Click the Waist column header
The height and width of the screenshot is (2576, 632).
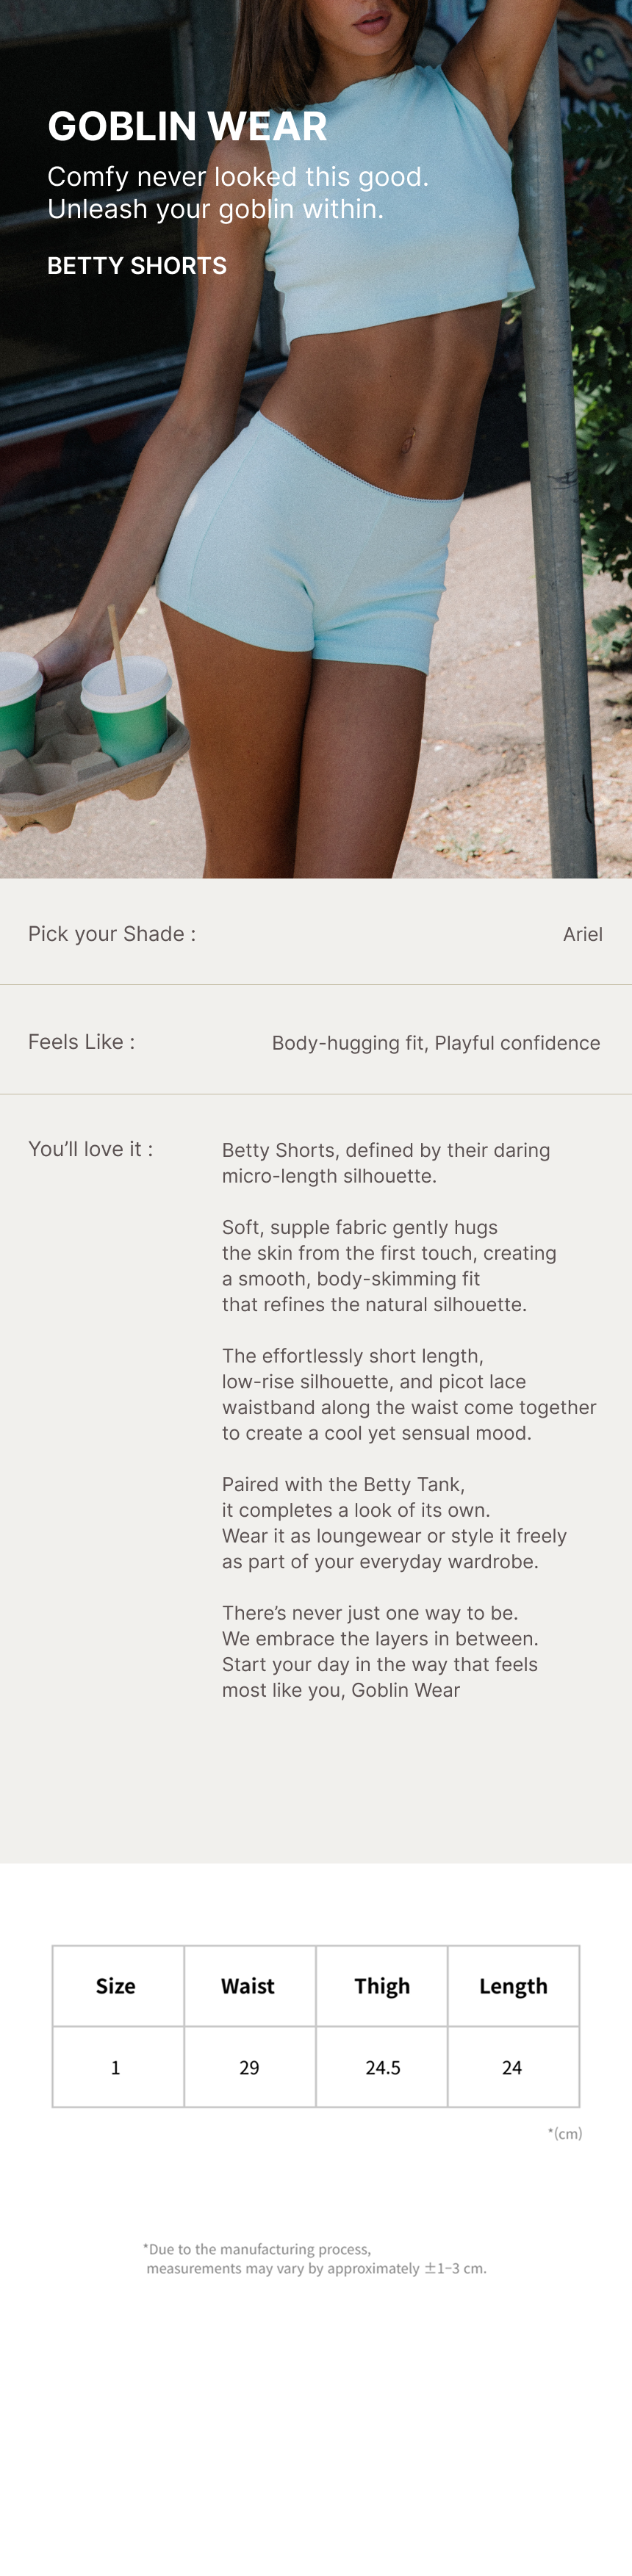click(x=248, y=1986)
